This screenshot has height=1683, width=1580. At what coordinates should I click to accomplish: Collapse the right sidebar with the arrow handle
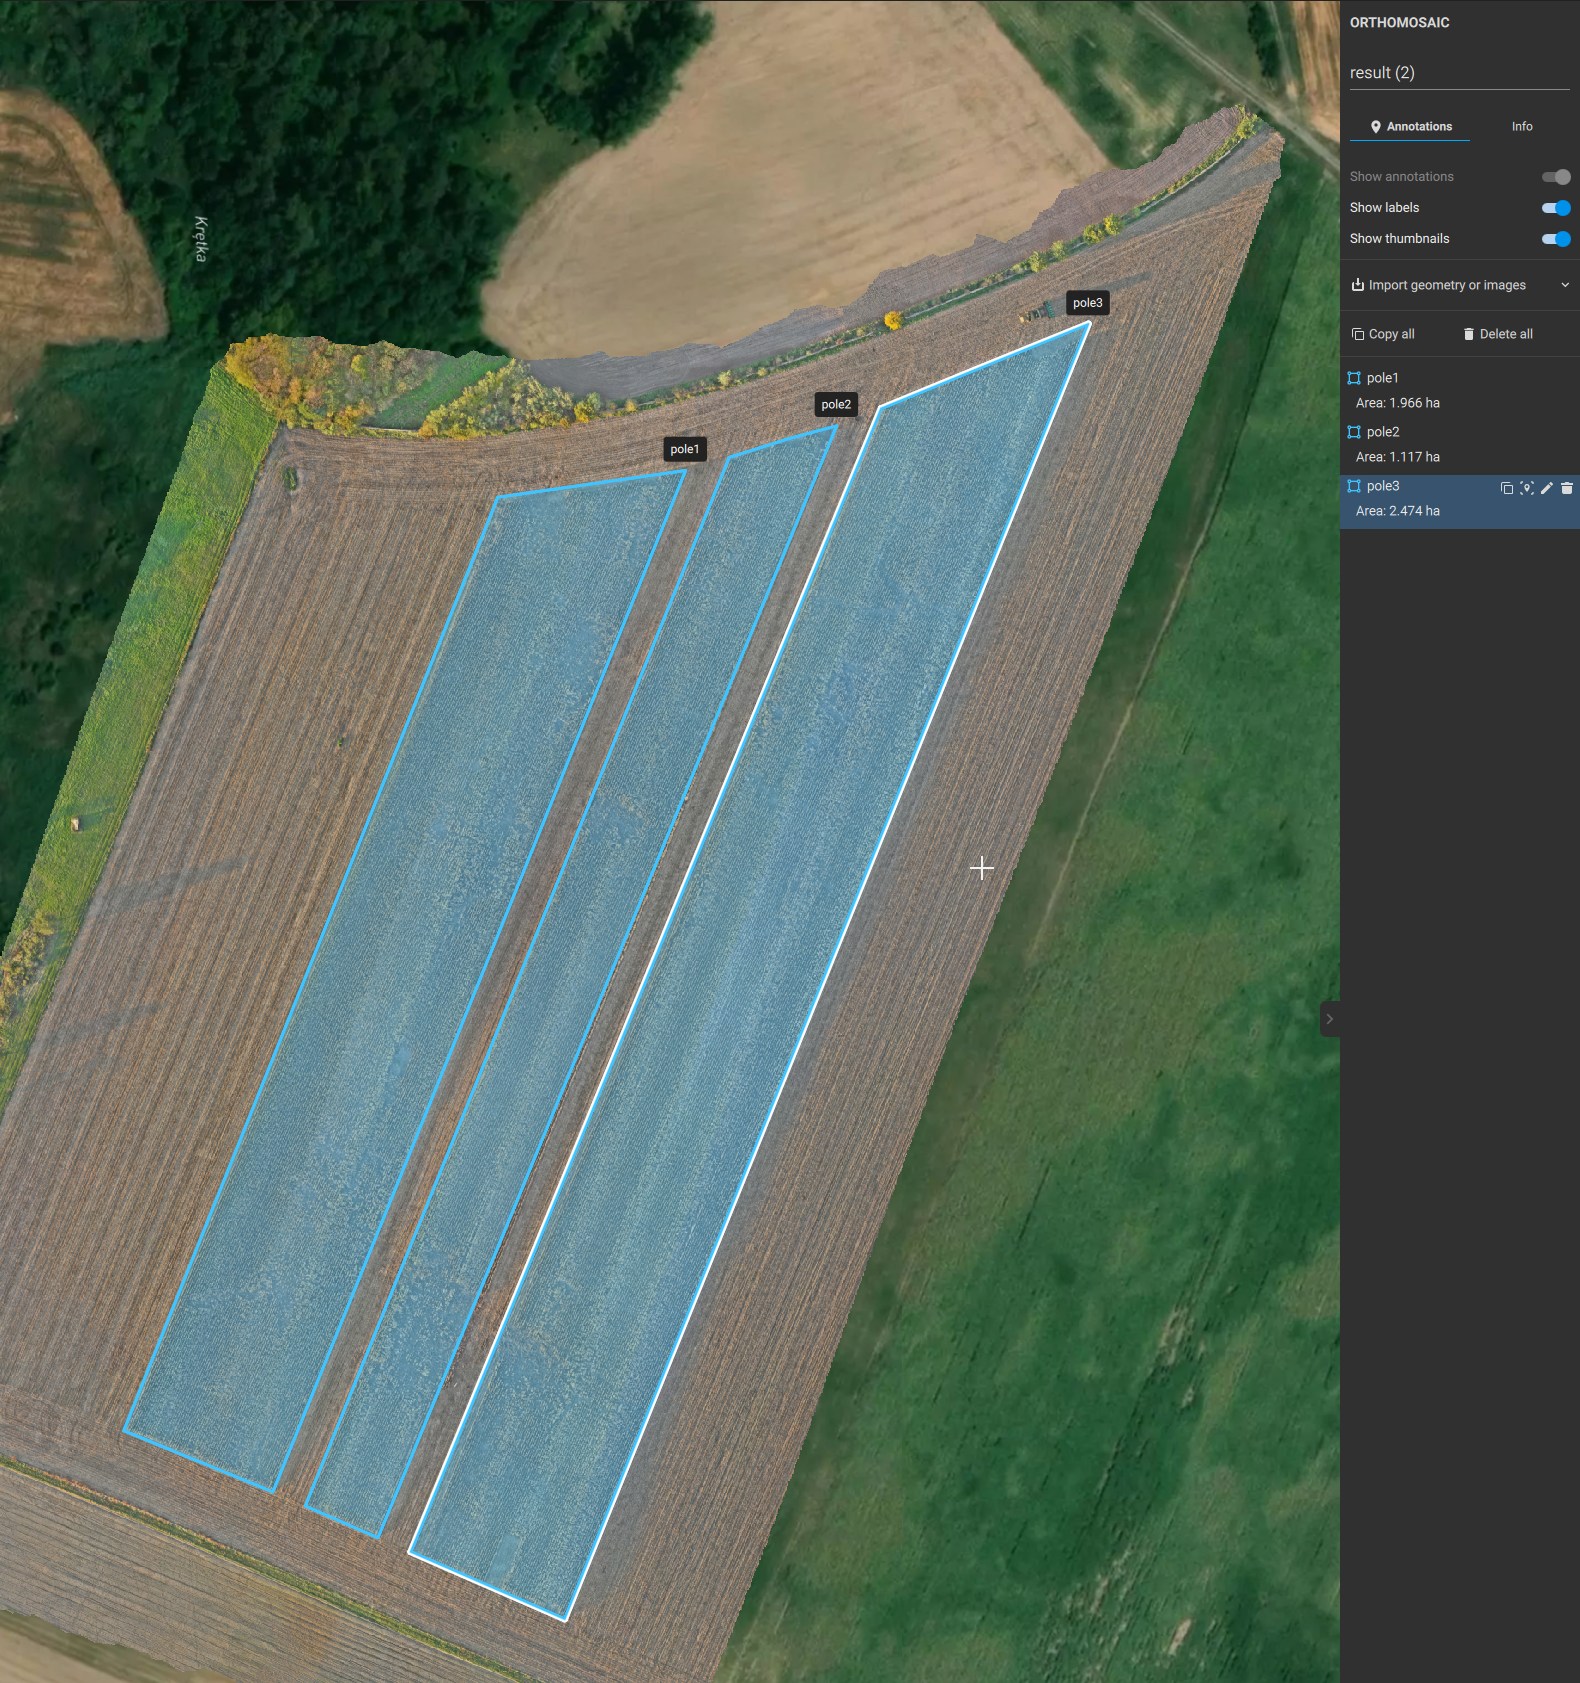[x=1329, y=1019]
